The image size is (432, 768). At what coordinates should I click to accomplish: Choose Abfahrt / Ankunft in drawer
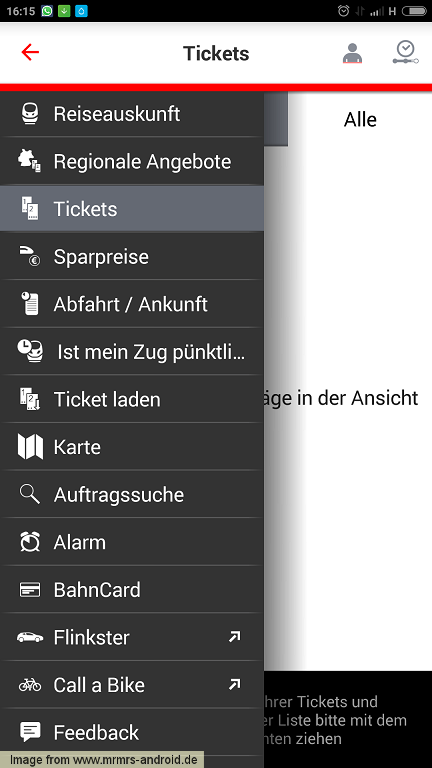[132, 304]
